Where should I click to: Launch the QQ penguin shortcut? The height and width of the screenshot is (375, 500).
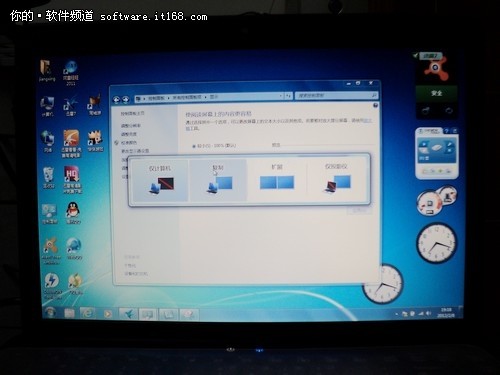click(x=73, y=213)
